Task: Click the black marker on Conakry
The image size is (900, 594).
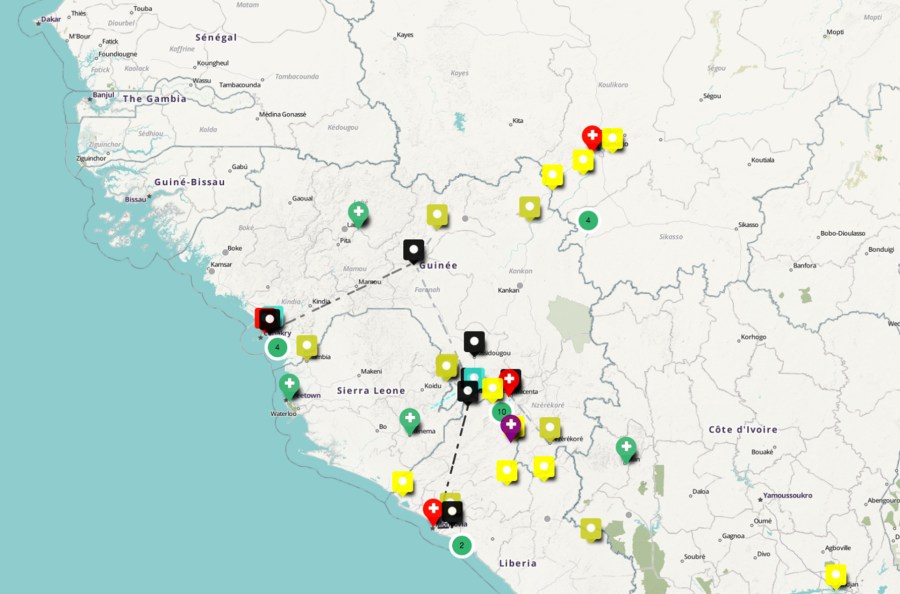Action: [268, 319]
